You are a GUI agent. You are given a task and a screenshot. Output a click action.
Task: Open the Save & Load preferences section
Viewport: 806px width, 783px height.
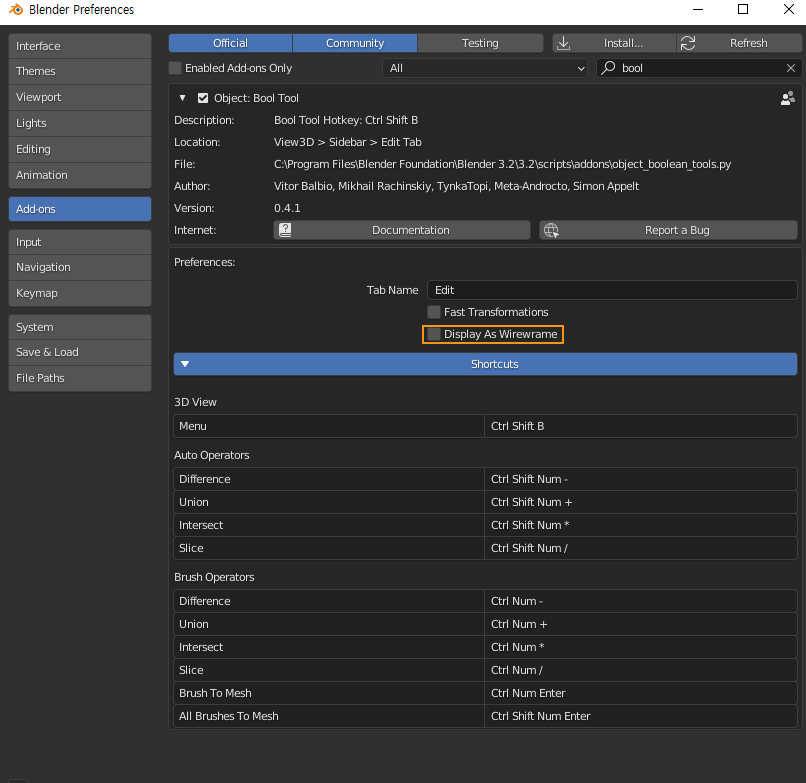coord(80,352)
